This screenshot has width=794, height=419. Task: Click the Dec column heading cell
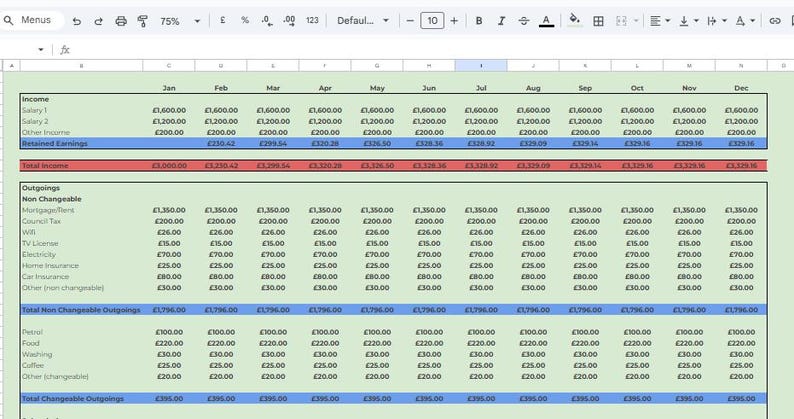point(741,88)
